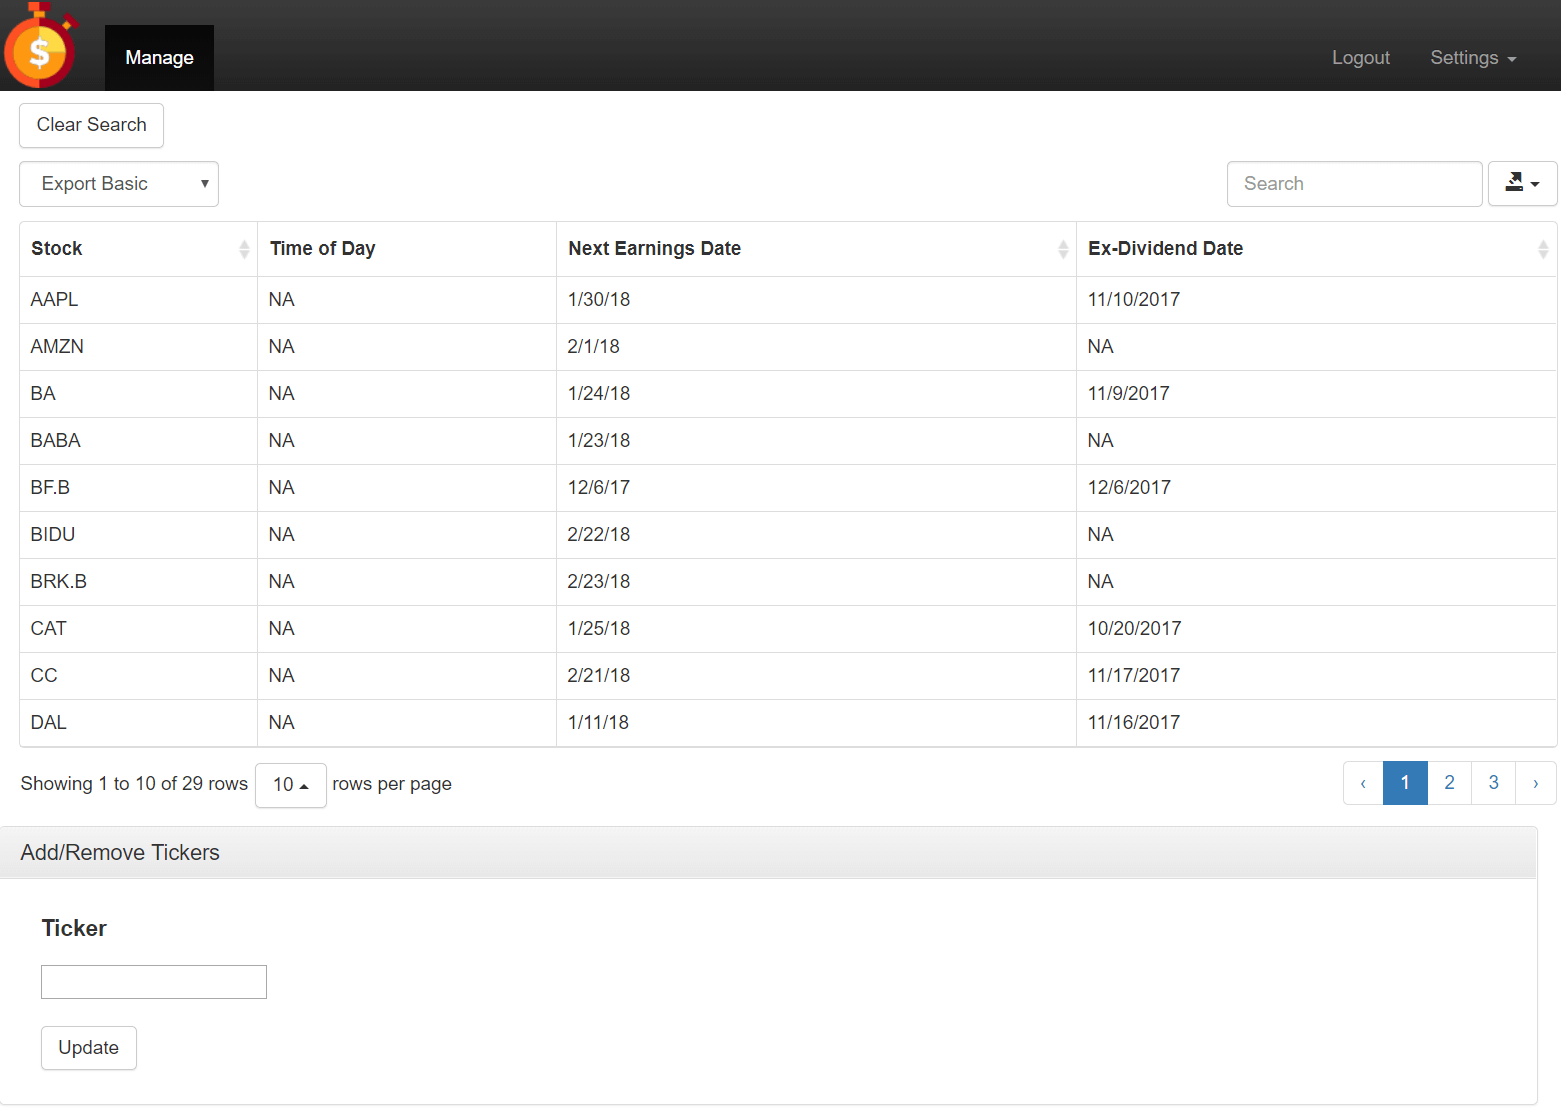Click ex-dividend date 11/17/2017
1561x1120 pixels.
pyautogui.click(x=1134, y=676)
